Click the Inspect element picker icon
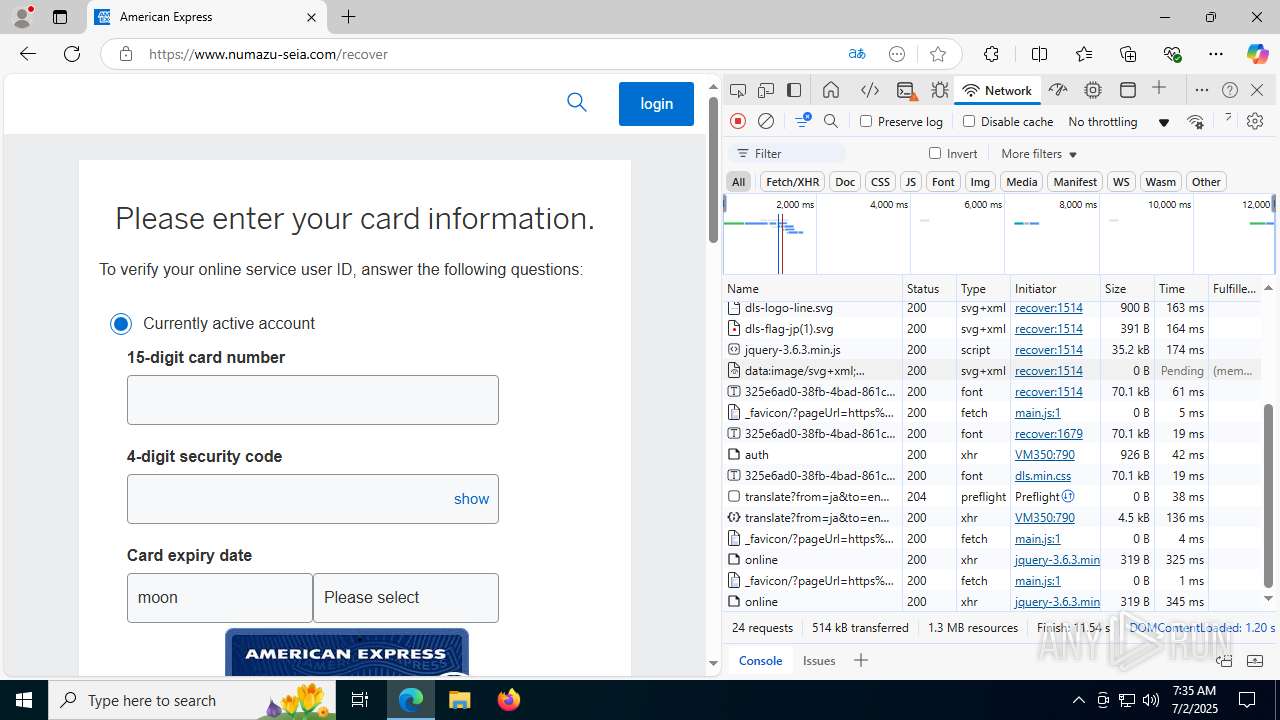This screenshot has width=1280, height=720. click(738, 90)
